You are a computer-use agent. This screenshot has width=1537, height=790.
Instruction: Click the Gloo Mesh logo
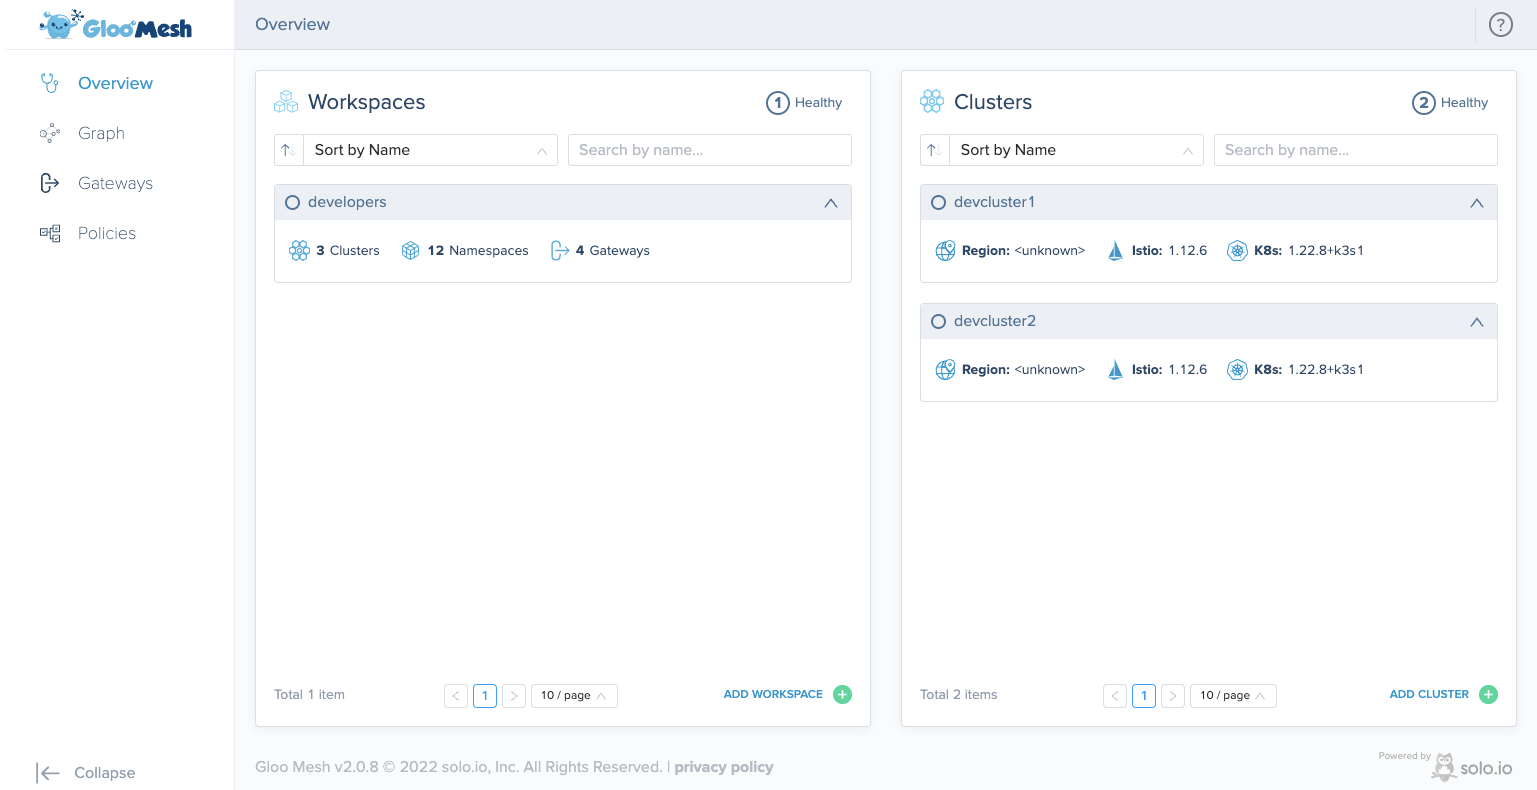[x=116, y=24]
